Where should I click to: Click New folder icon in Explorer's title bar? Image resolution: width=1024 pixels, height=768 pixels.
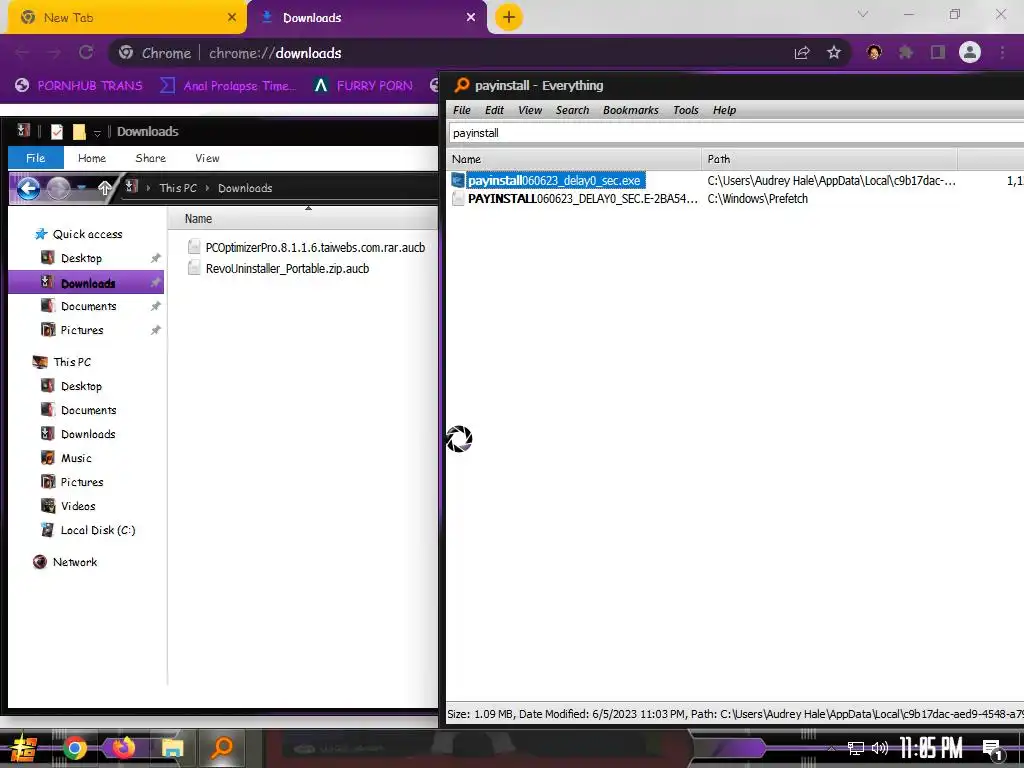point(79,132)
